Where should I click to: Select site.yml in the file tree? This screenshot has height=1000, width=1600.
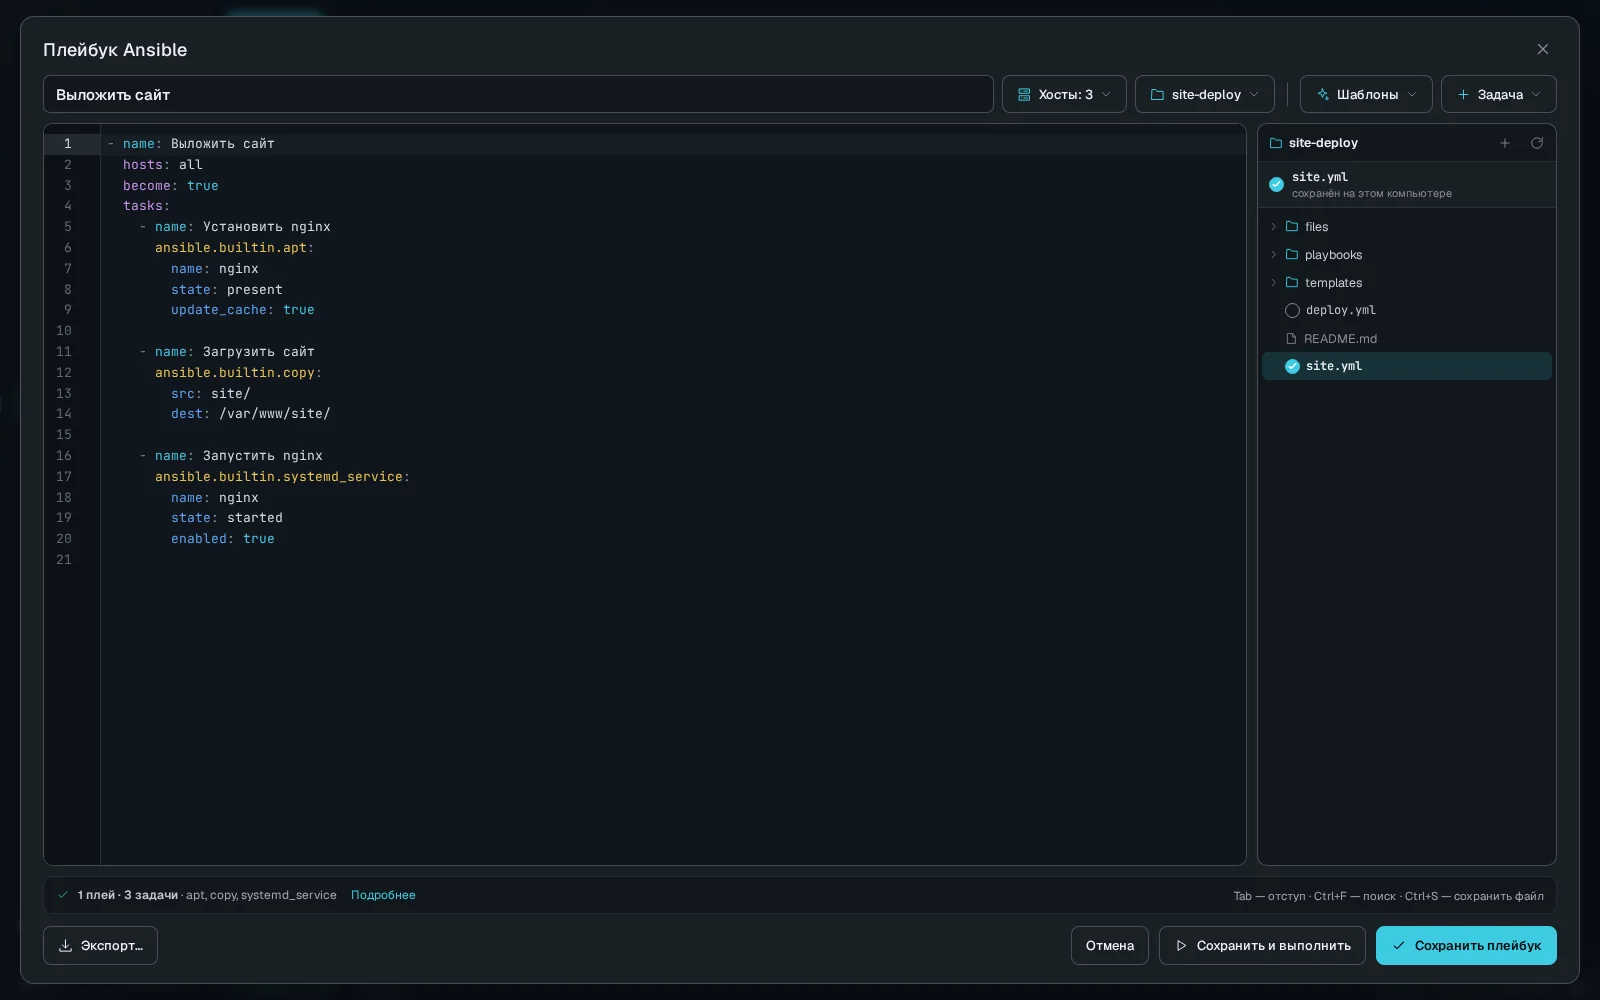click(1407, 366)
